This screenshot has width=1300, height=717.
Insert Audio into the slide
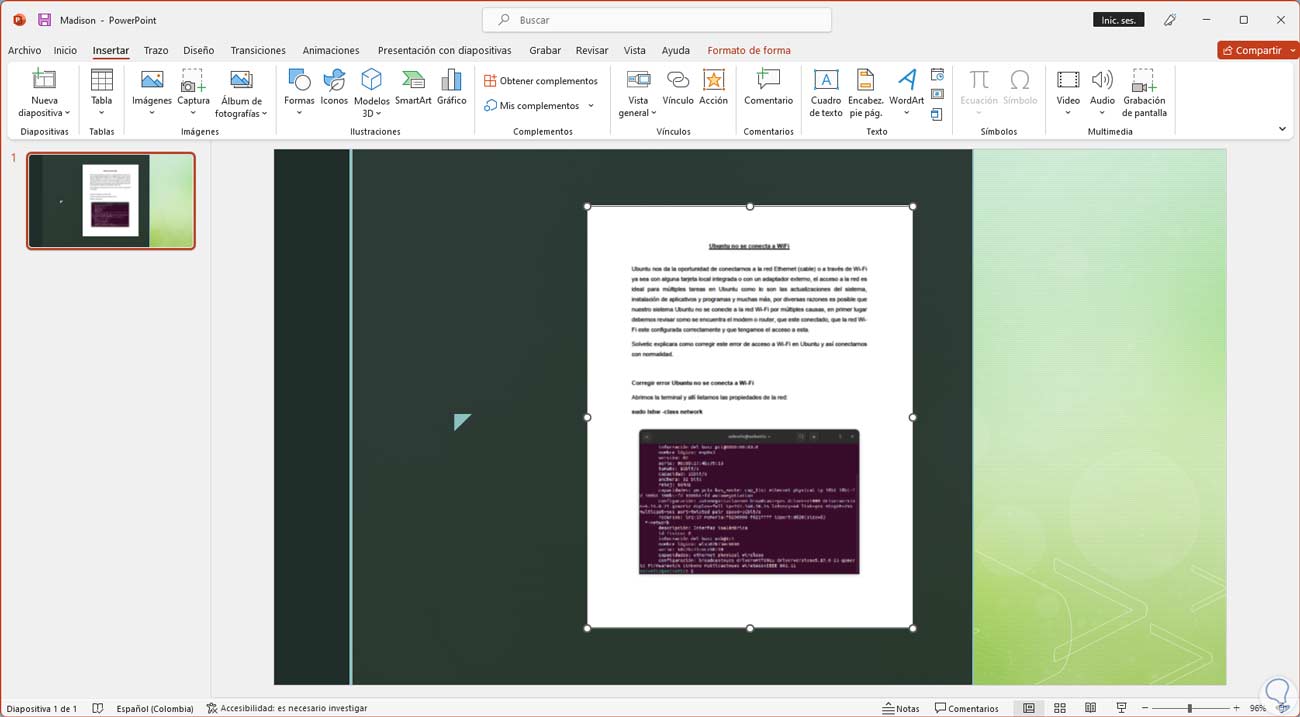coord(1102,93)
